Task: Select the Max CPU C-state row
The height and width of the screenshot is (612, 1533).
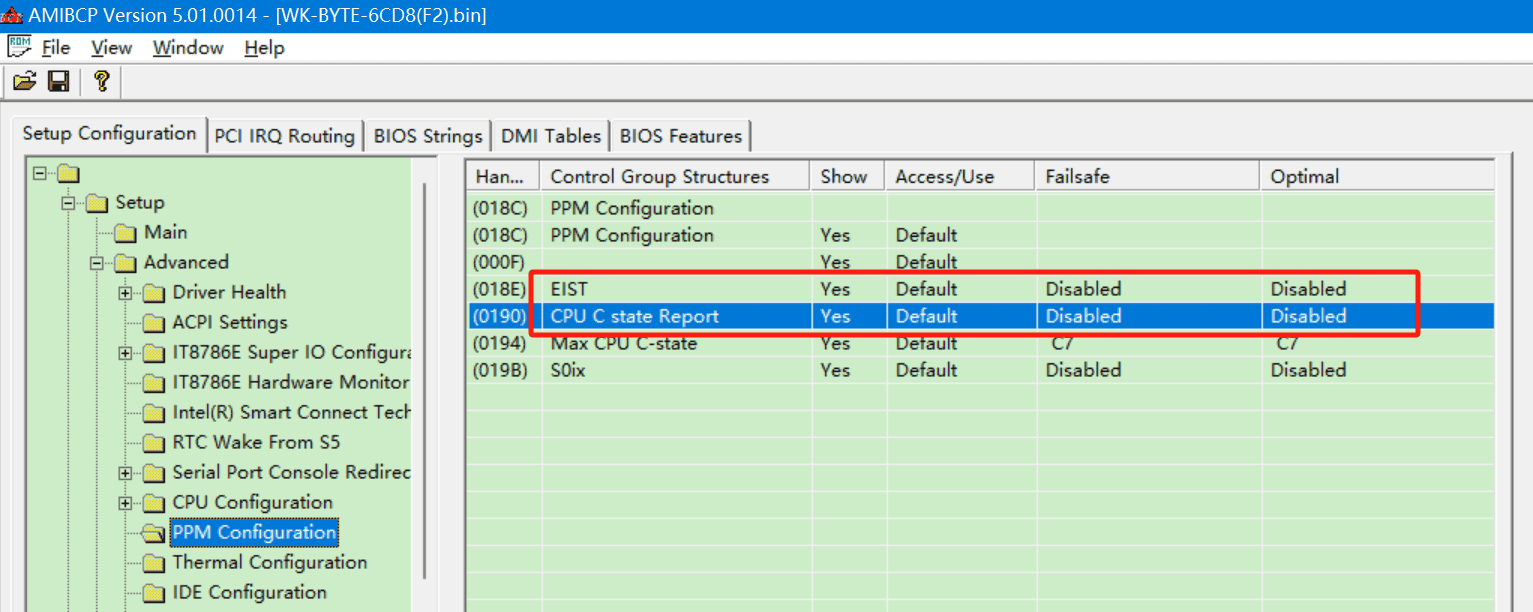Action: [x=623, y=343]
